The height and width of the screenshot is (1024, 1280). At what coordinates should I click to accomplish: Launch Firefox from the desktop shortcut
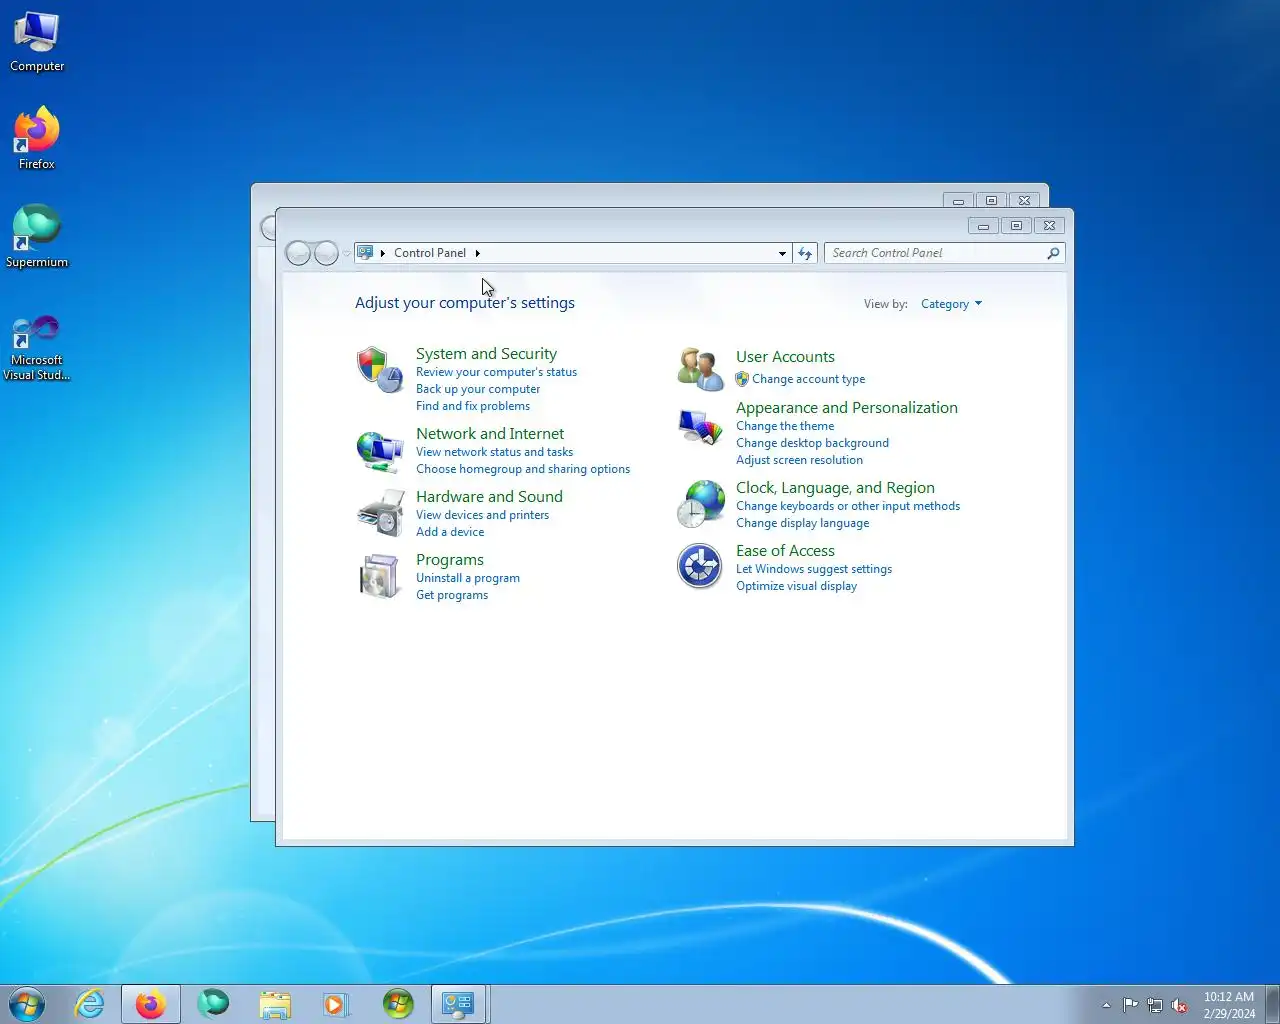(37, 138)
